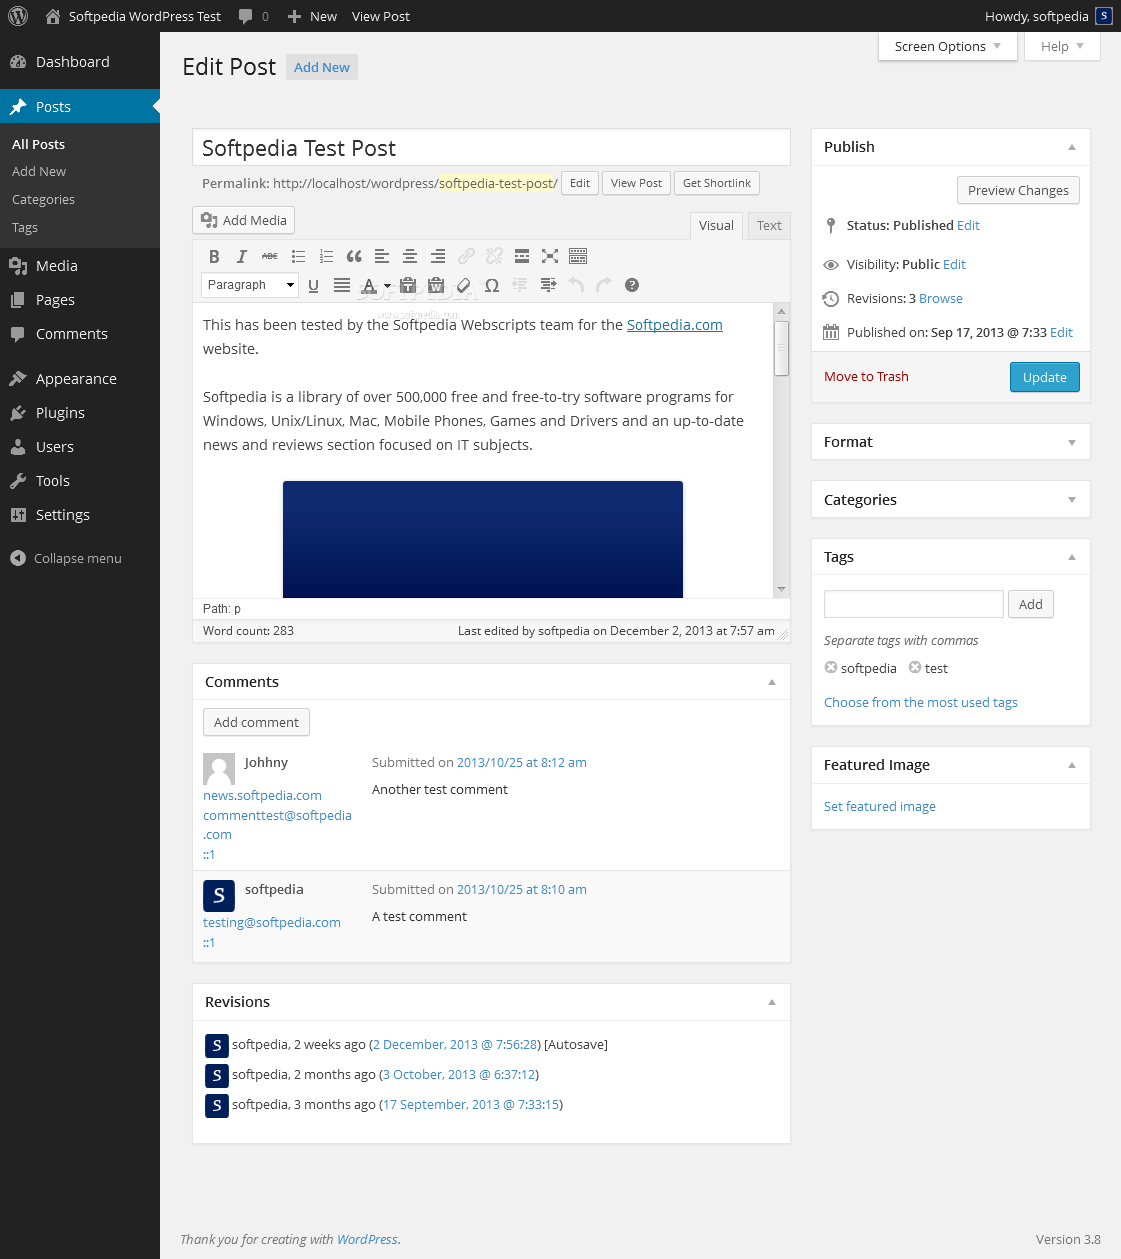Collapse the Featured Image panel

[x=1072, y=765]
